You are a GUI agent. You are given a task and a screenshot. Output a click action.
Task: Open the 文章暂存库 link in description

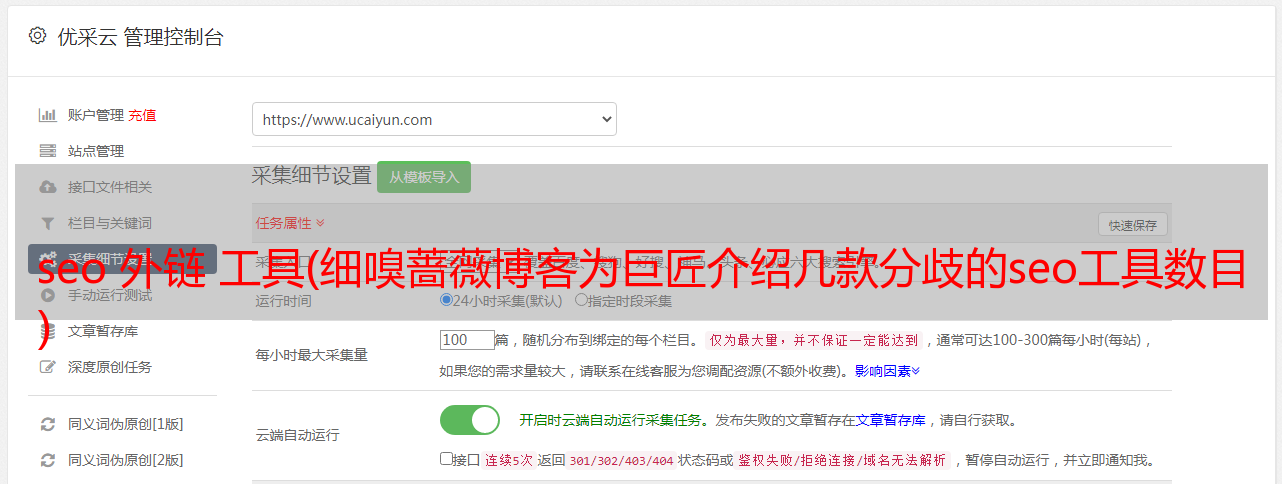coord(890,420)
